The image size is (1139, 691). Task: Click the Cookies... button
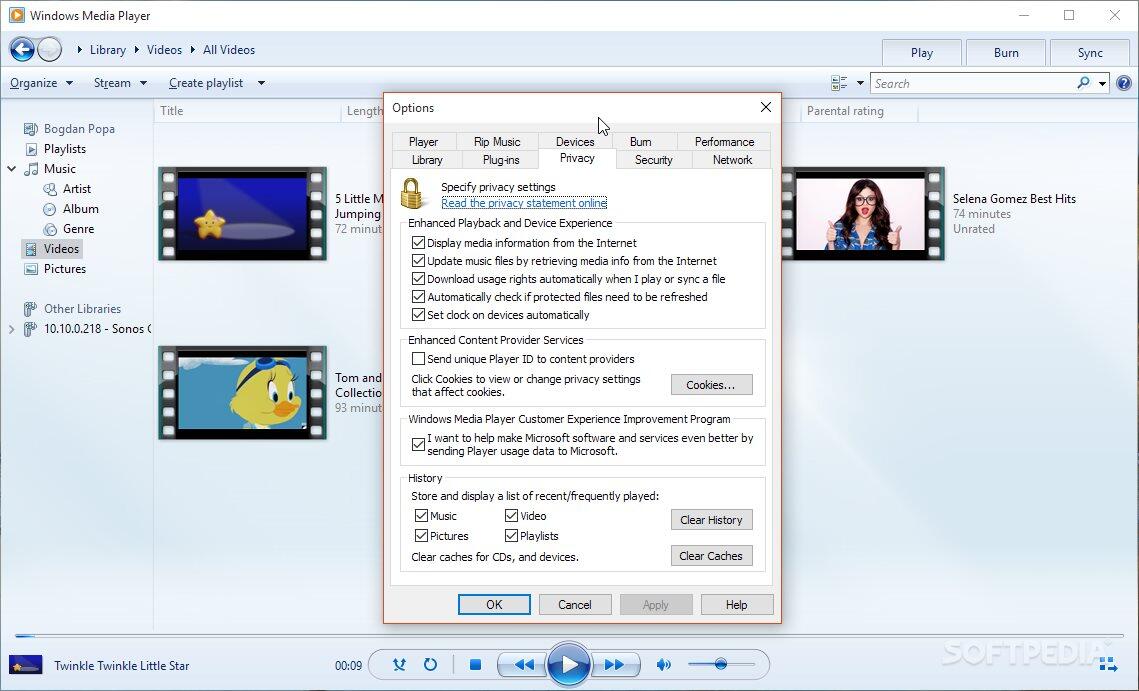[711, 385]
